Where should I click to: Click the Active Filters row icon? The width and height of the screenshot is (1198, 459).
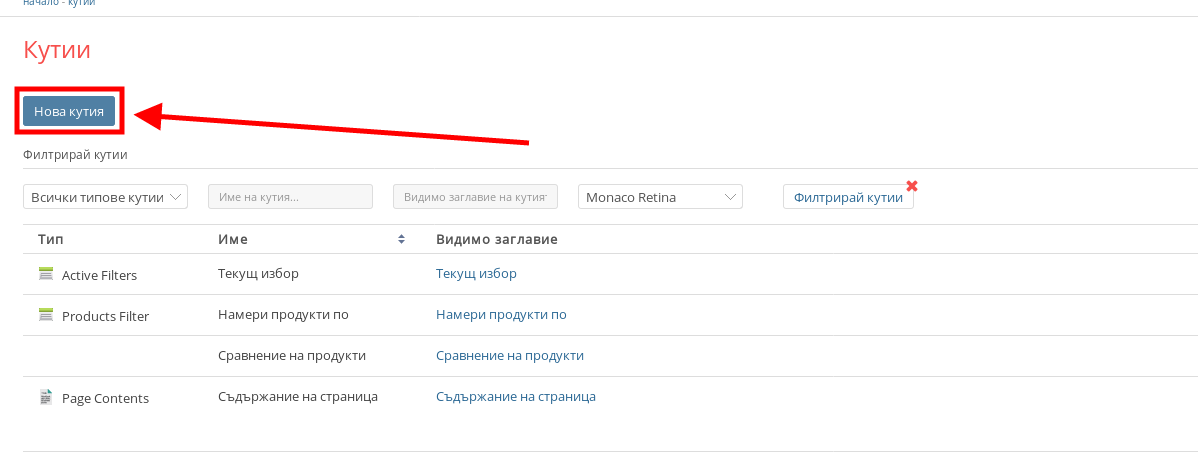(45, 274)
